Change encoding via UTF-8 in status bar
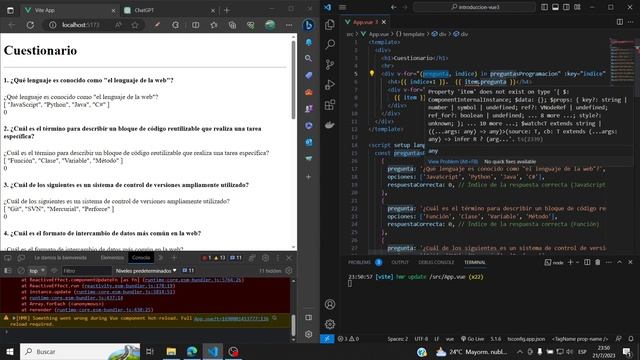The image size is (640, 360). pyautogui.click(x=421, y=339)
